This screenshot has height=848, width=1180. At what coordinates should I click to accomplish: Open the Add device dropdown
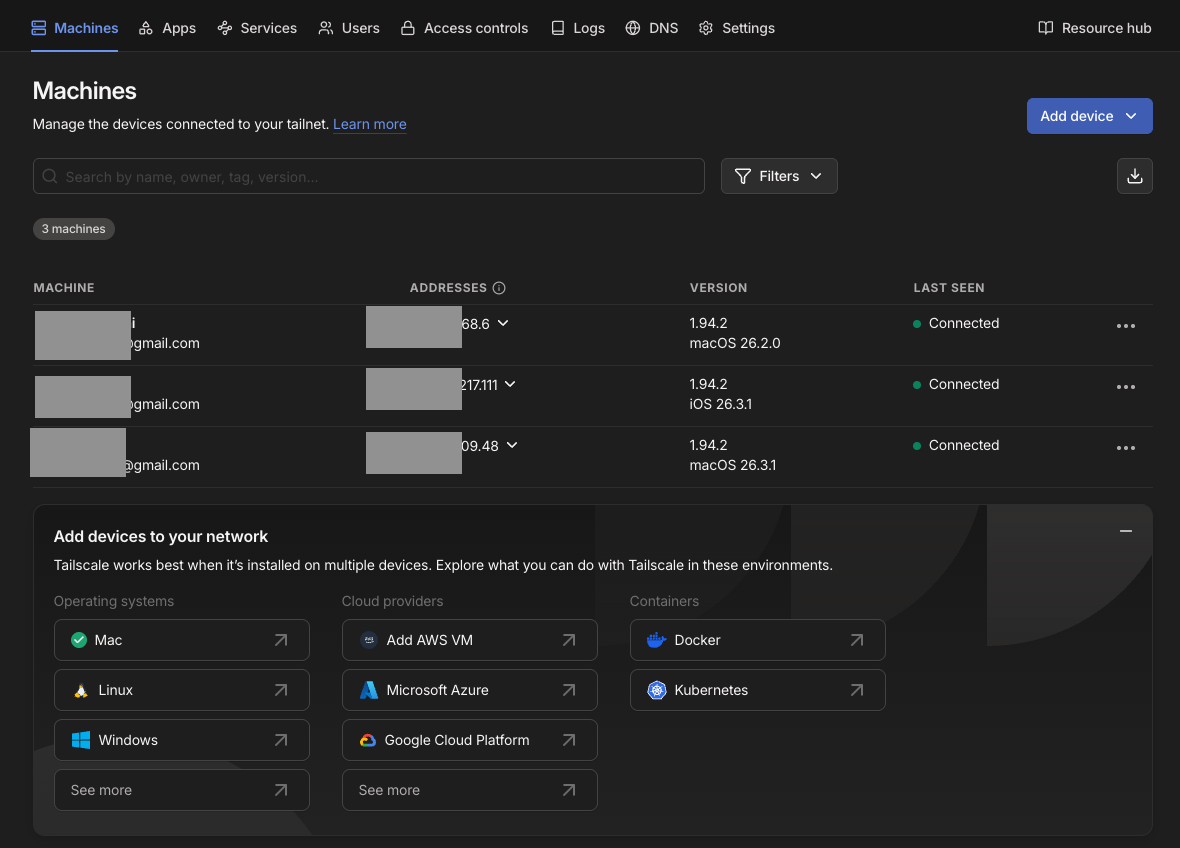point(1089,116)
